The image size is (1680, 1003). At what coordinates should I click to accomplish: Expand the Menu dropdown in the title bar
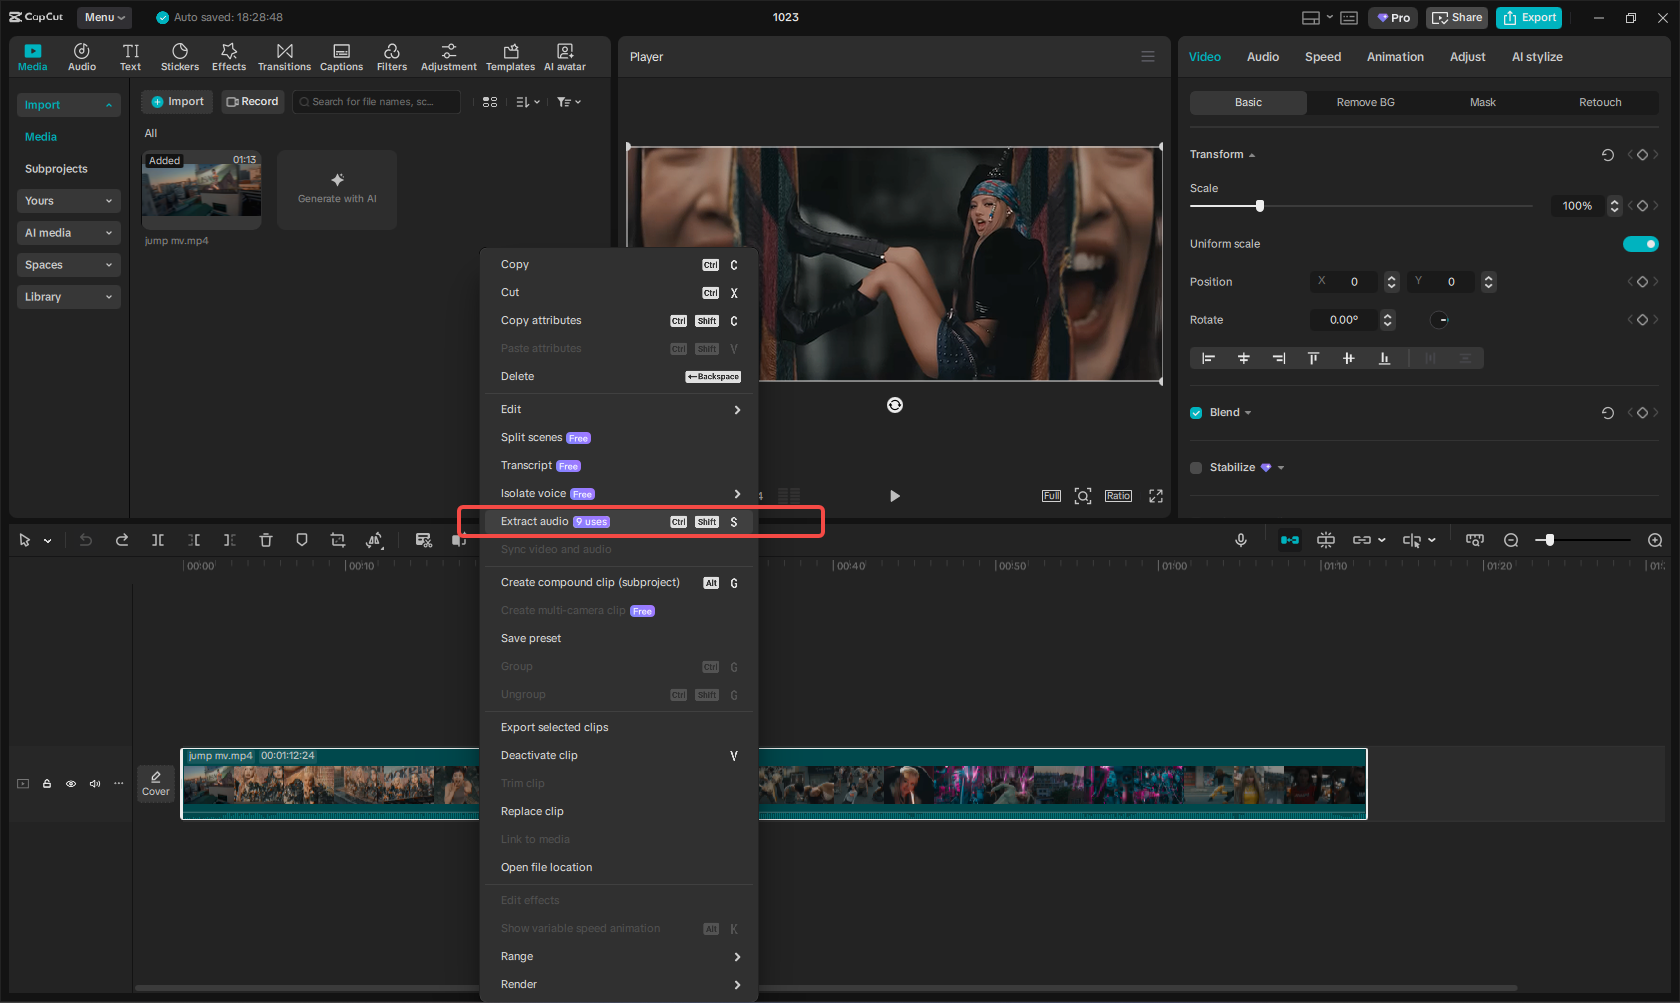[103, 17]
